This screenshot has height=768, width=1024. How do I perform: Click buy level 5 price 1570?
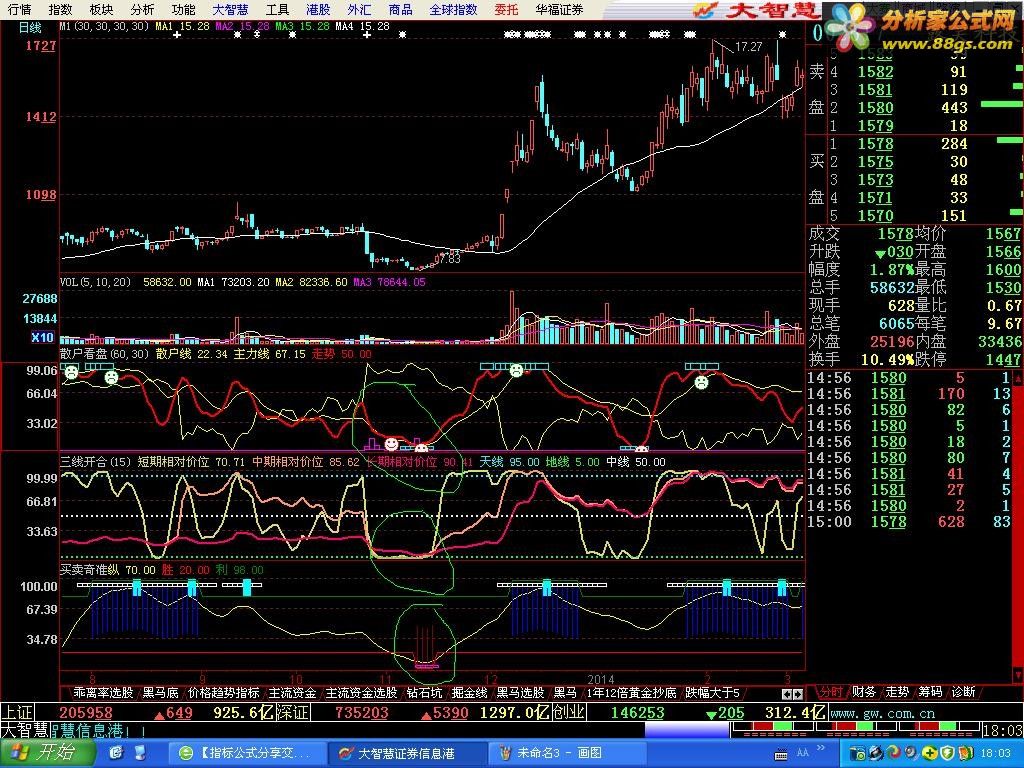(x=875, y=216)
